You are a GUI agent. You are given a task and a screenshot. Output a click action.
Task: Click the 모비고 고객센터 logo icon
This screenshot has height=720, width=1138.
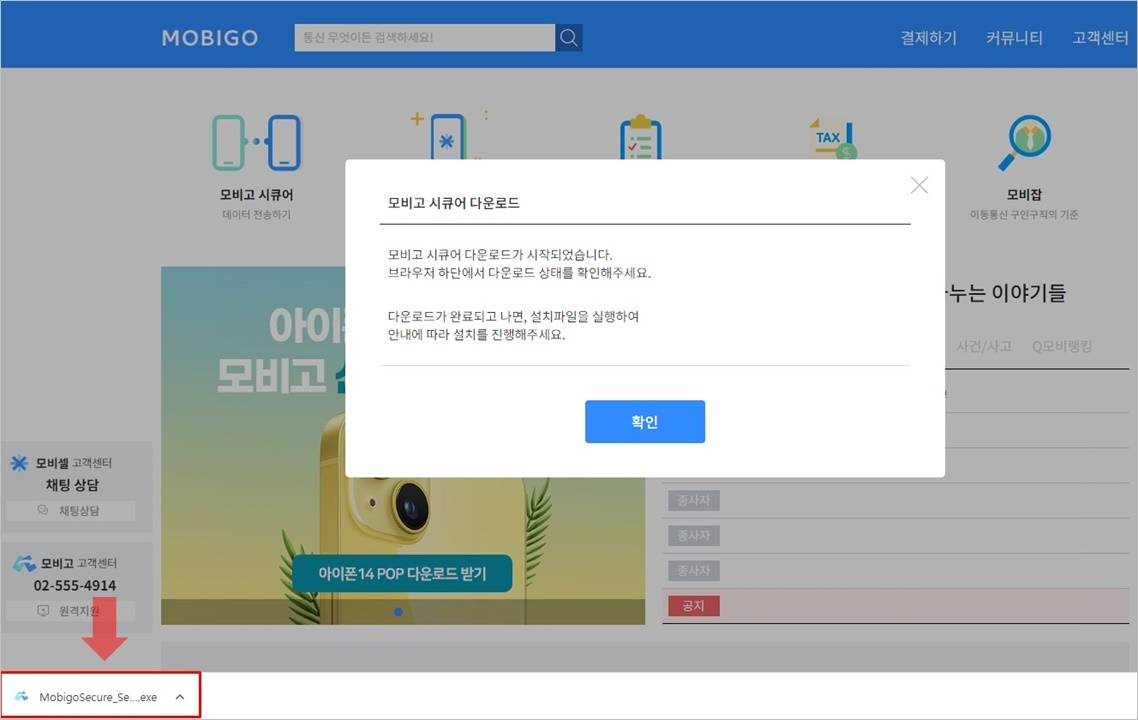point(24,563)
